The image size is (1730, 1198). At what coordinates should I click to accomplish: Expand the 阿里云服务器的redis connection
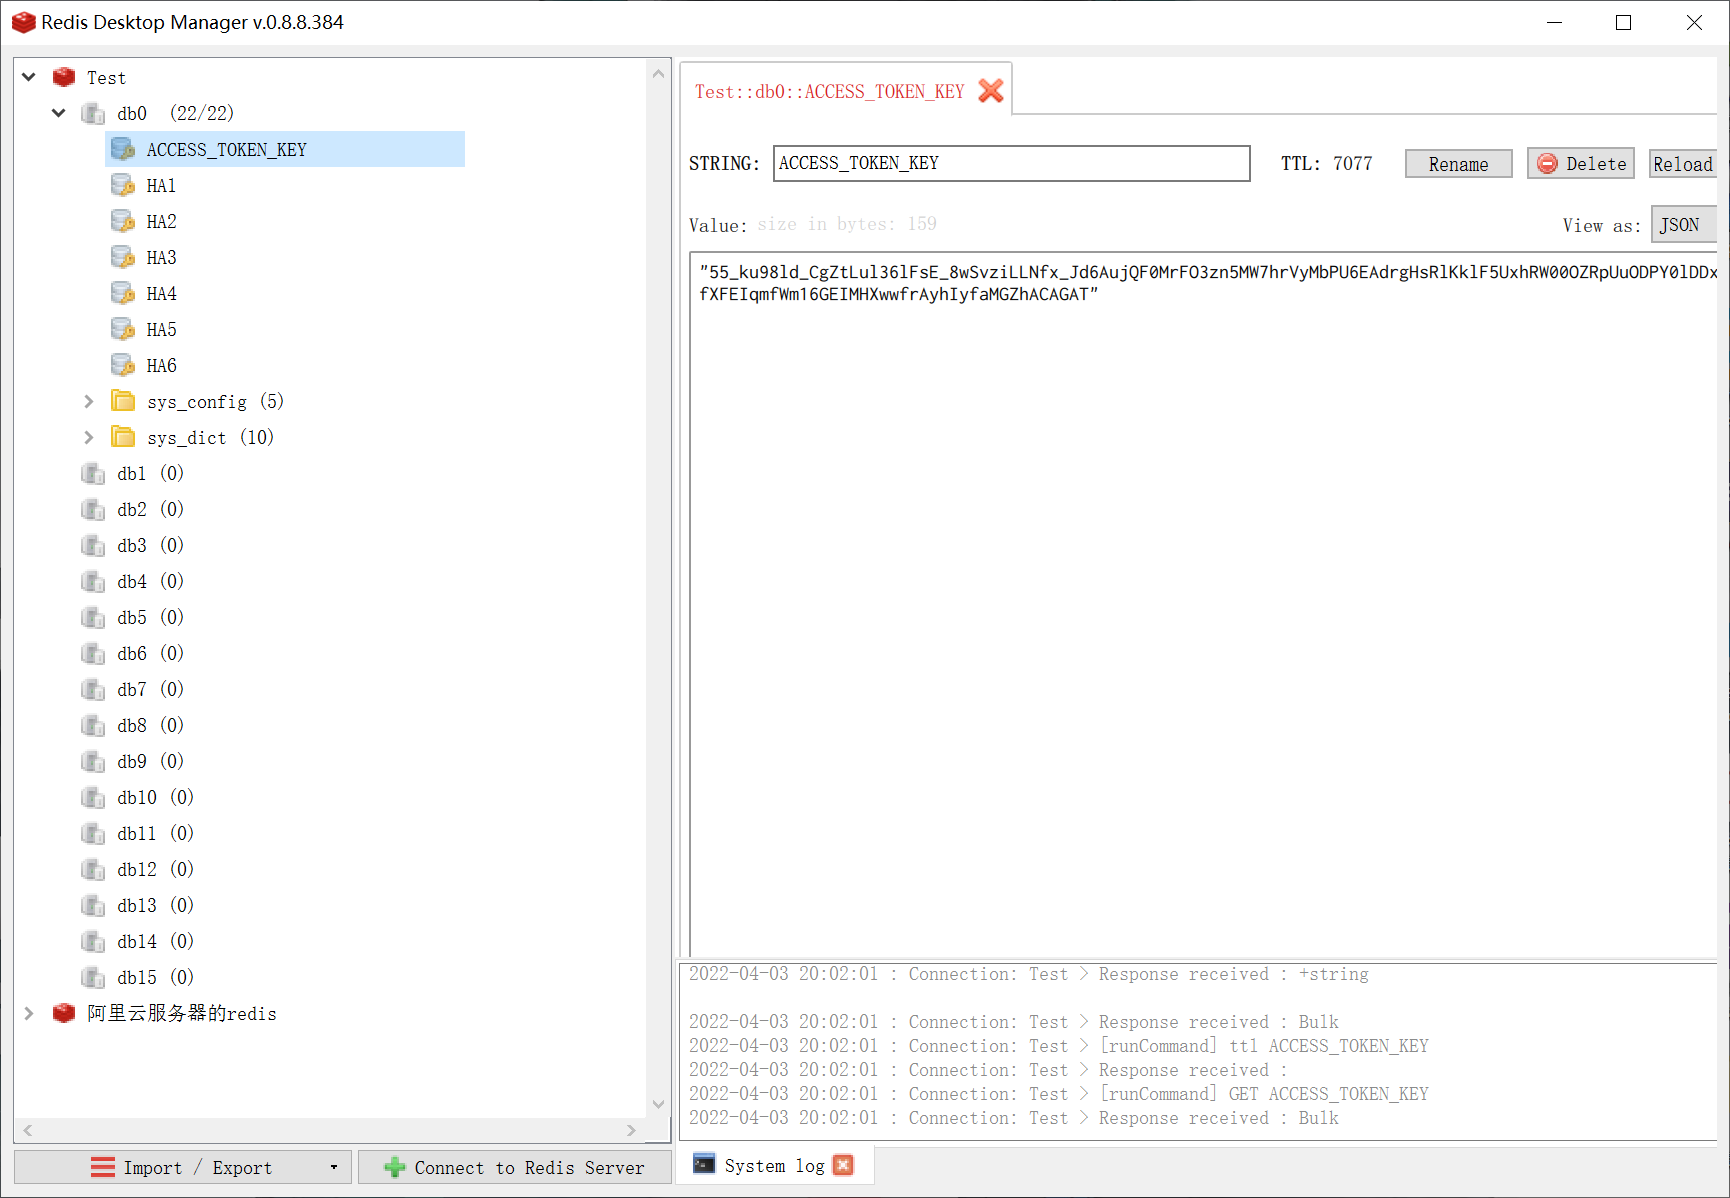point(29,1013)
